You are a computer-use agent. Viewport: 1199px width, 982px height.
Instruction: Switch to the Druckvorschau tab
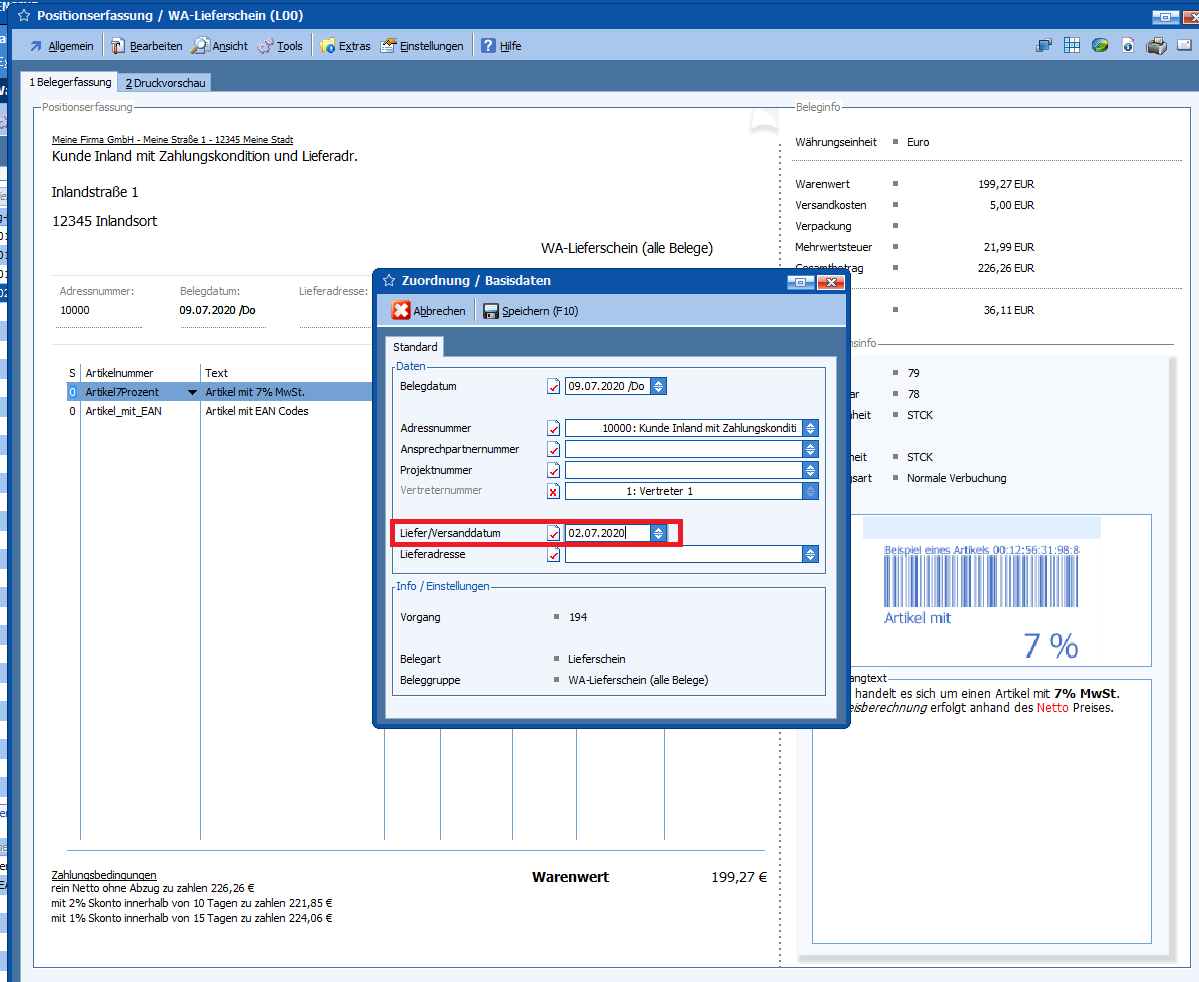(165, 83)
